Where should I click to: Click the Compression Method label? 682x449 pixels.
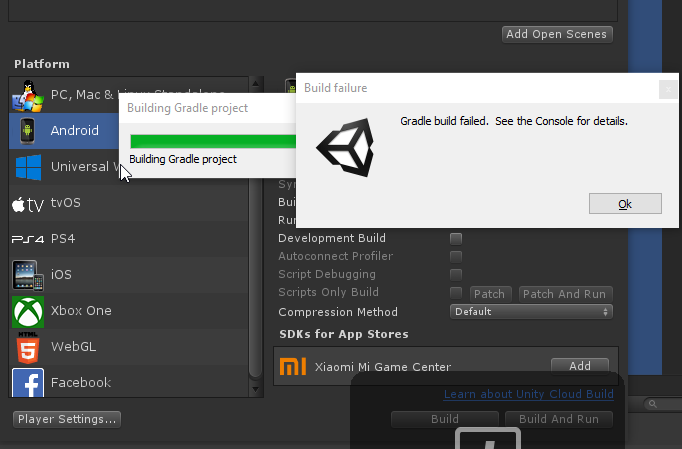(338, 312)
